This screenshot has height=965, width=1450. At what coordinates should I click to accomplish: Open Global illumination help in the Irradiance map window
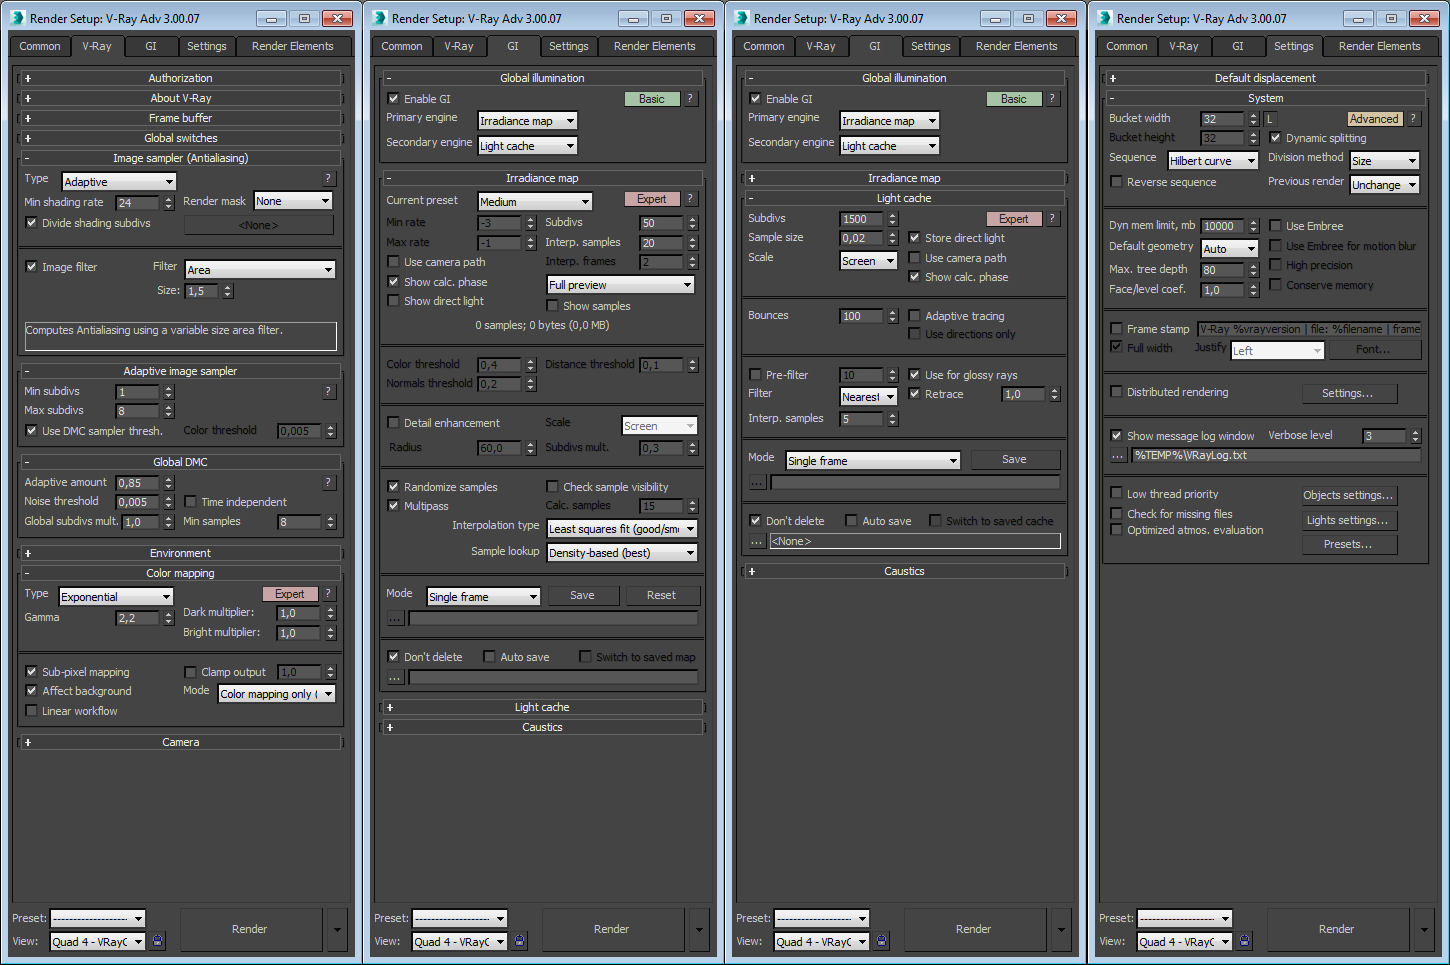(x=690, y=99)
